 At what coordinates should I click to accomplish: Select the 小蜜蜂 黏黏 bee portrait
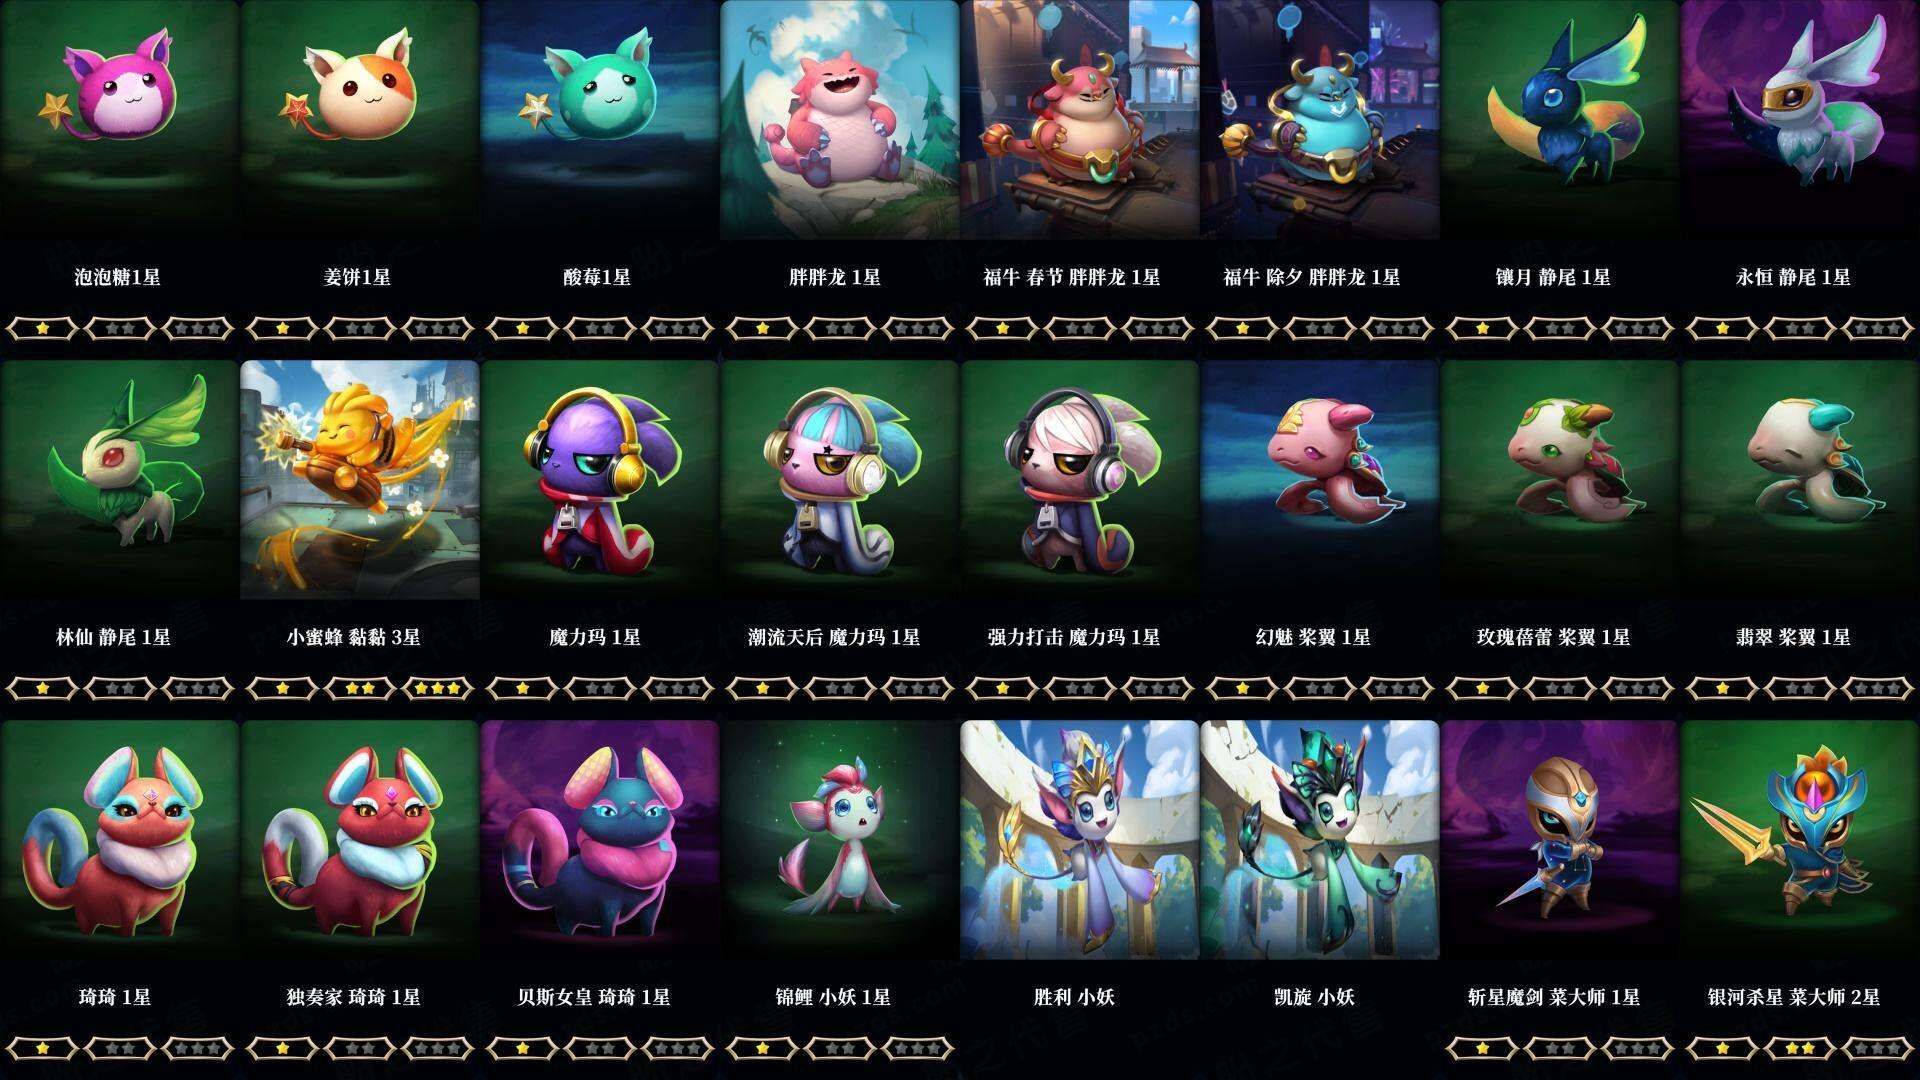(359, 480)
